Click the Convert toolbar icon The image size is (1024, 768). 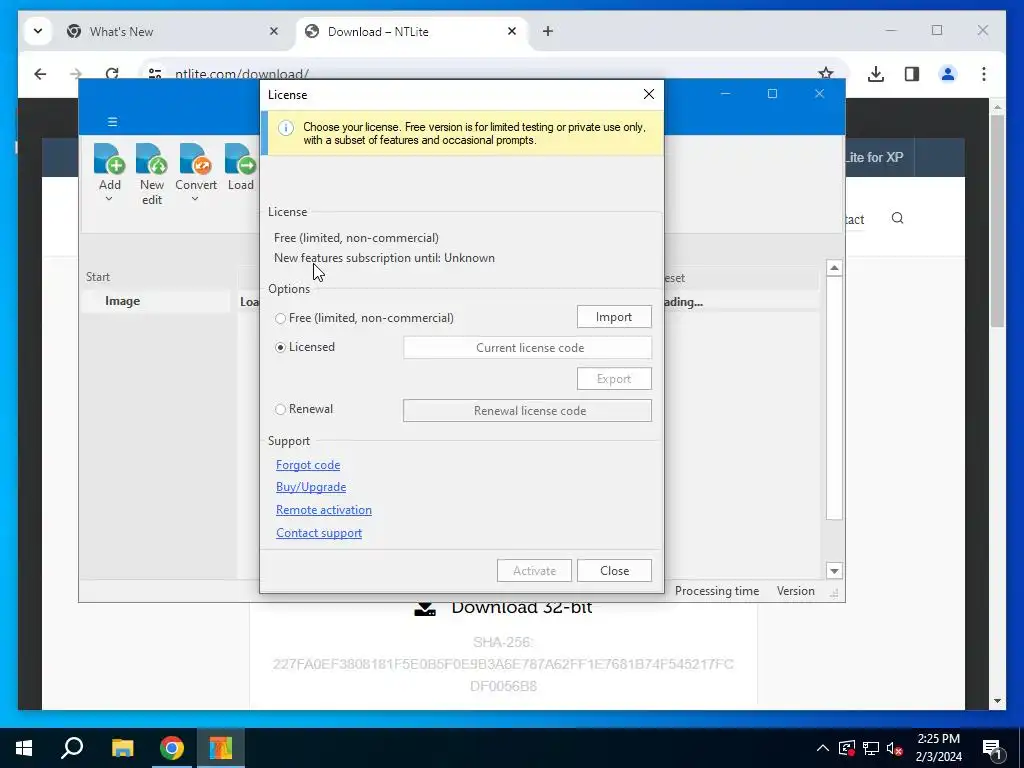(196, 160)
